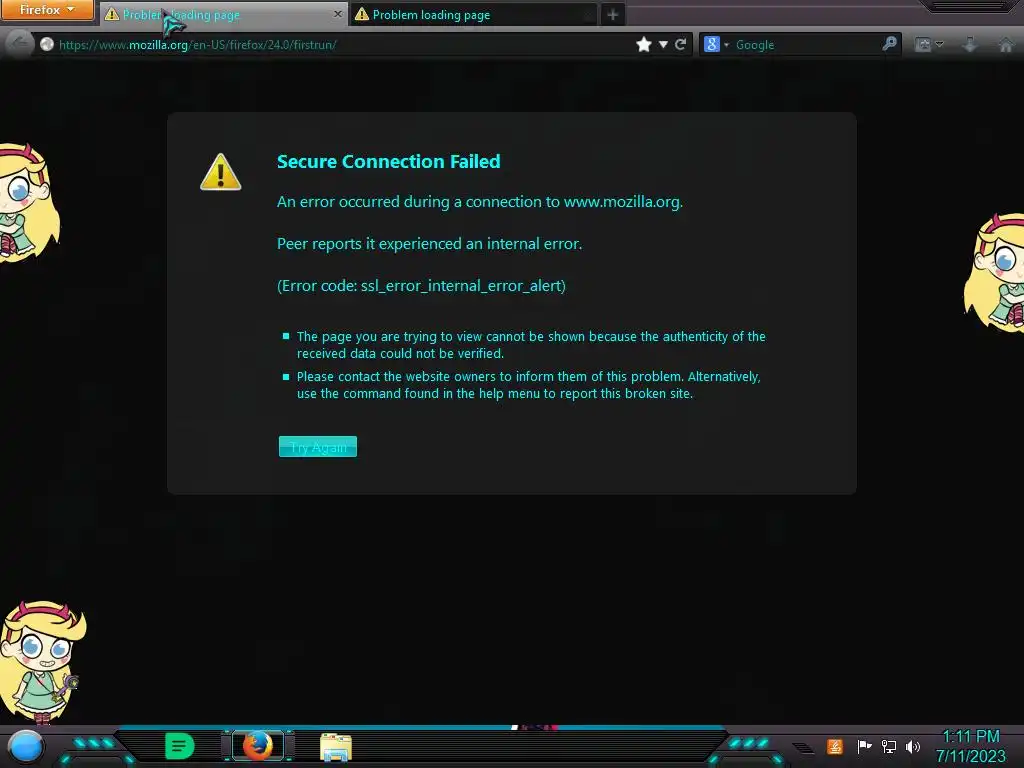Click the Secure Connection Failed heading
1024x768 pixels.
pyautogui.click(x=389, y=161)
